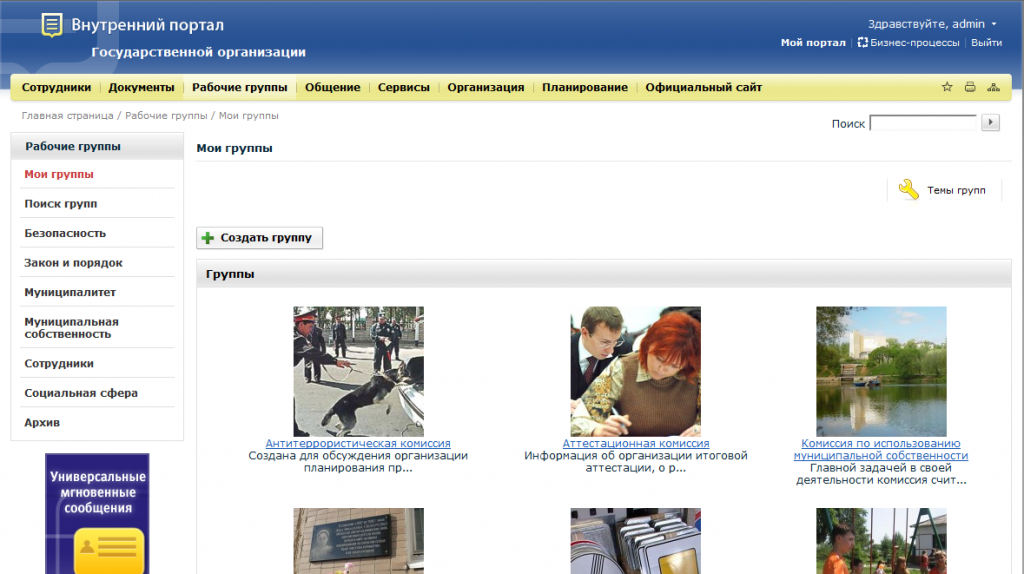The width and height of the screenshot is (1024, 574).
Task: Open the site map icon
Action: pyautogui.click(x=993, y=87)
